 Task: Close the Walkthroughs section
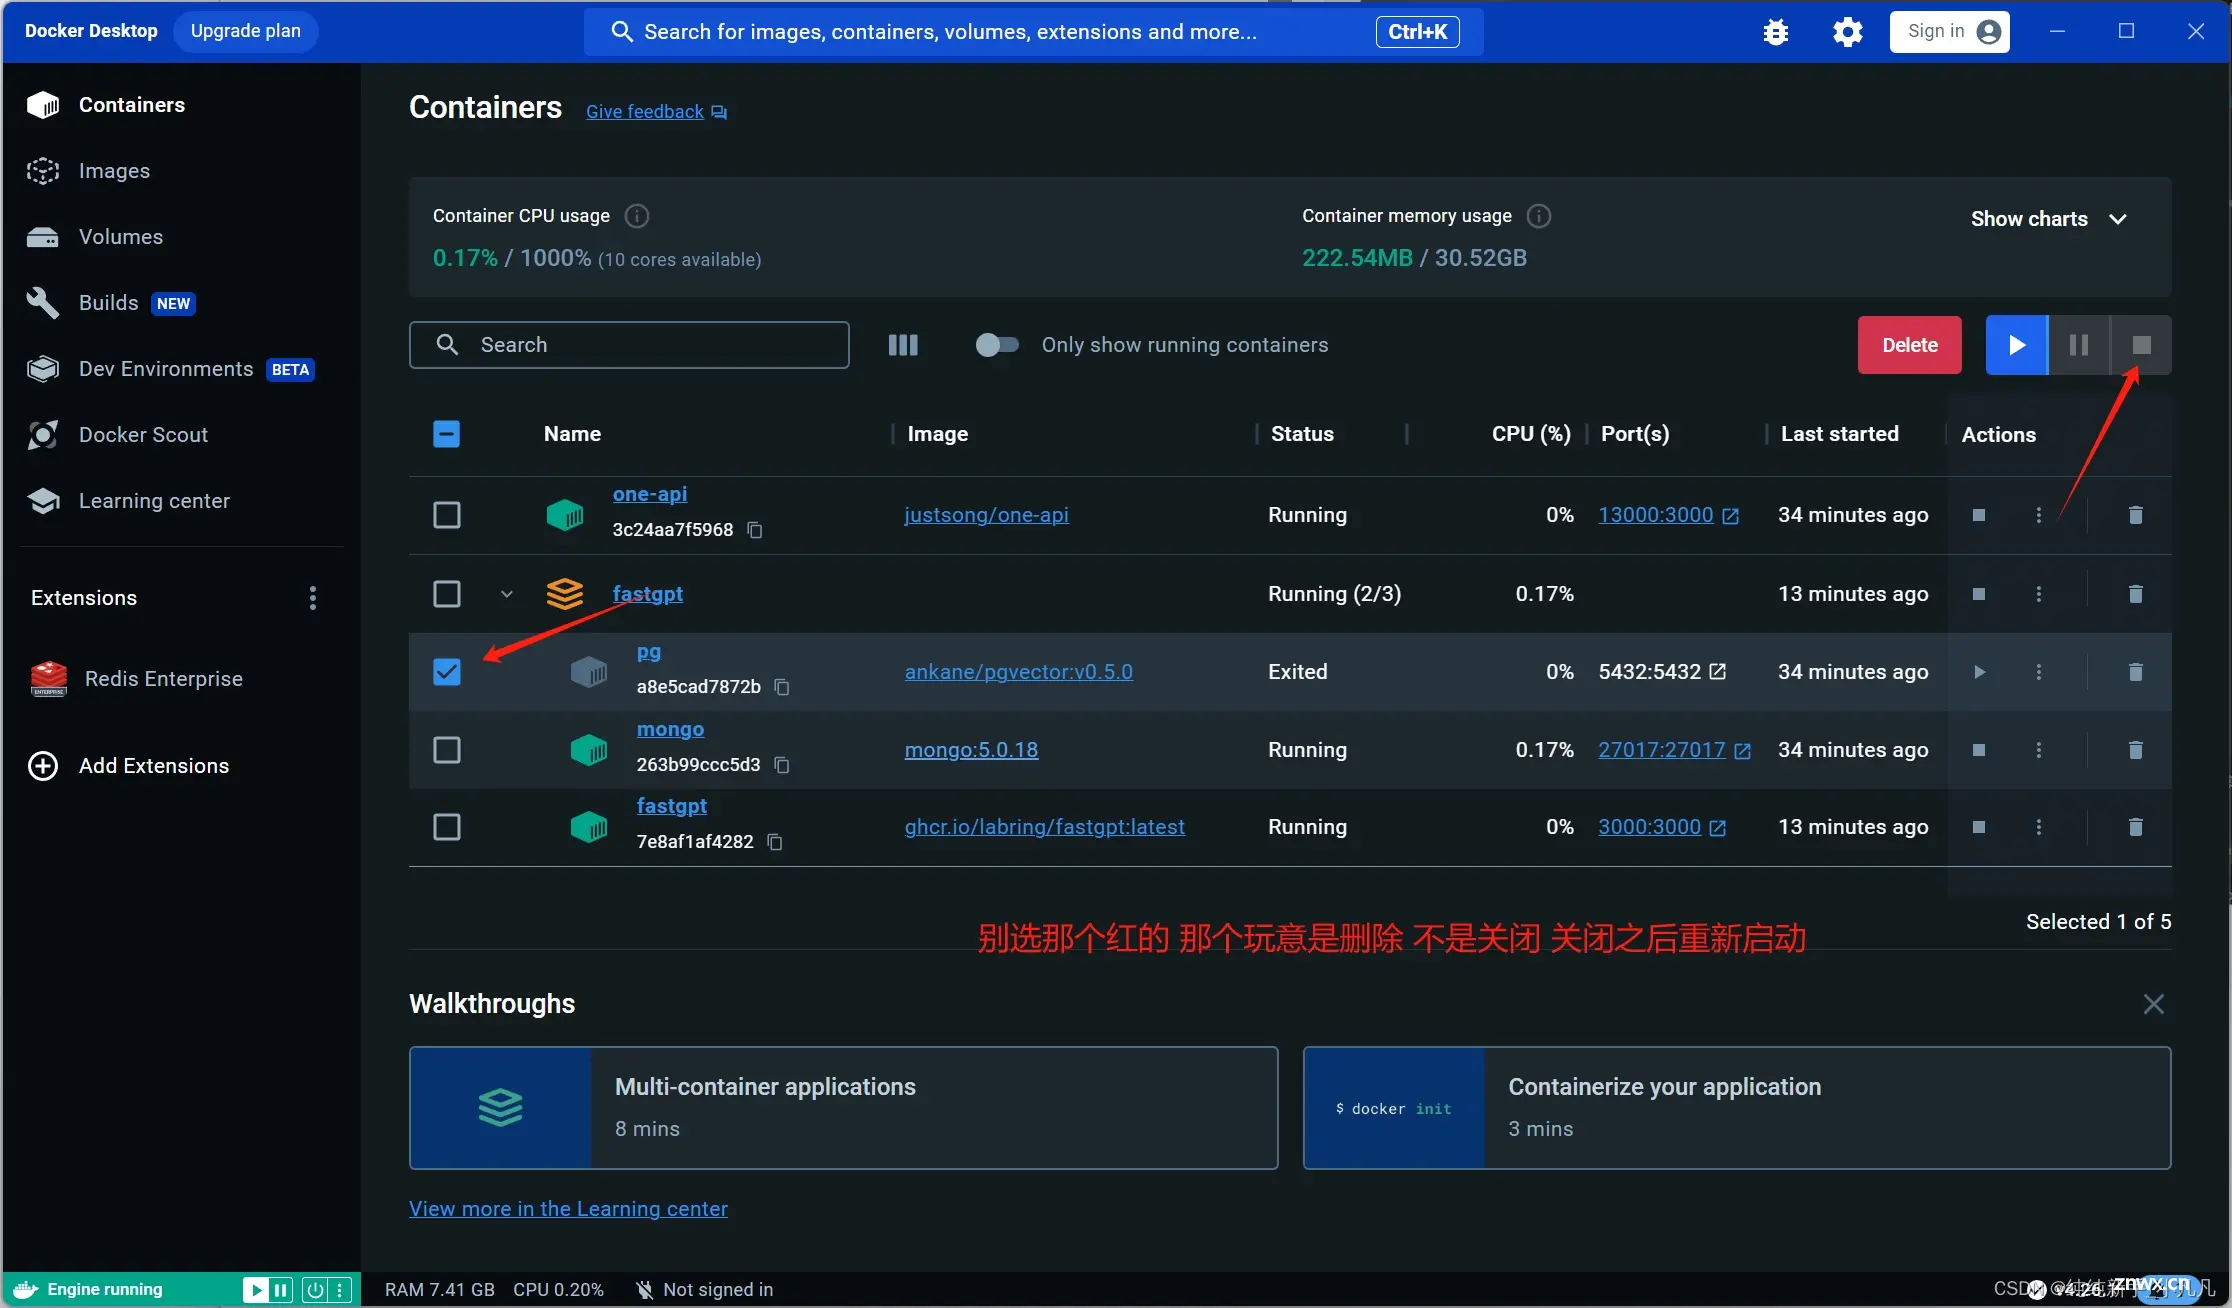[x=2154, y=1004]
